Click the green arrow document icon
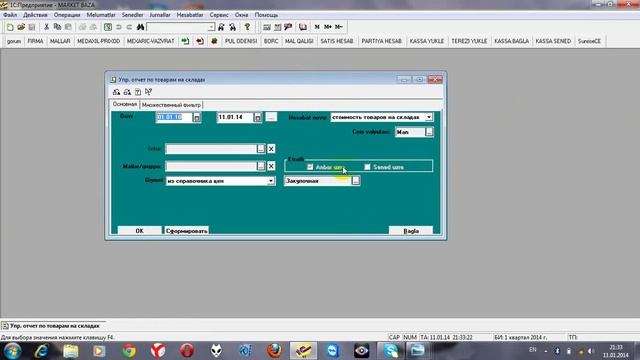The image size is (640, 360). [x=185, y=41]
